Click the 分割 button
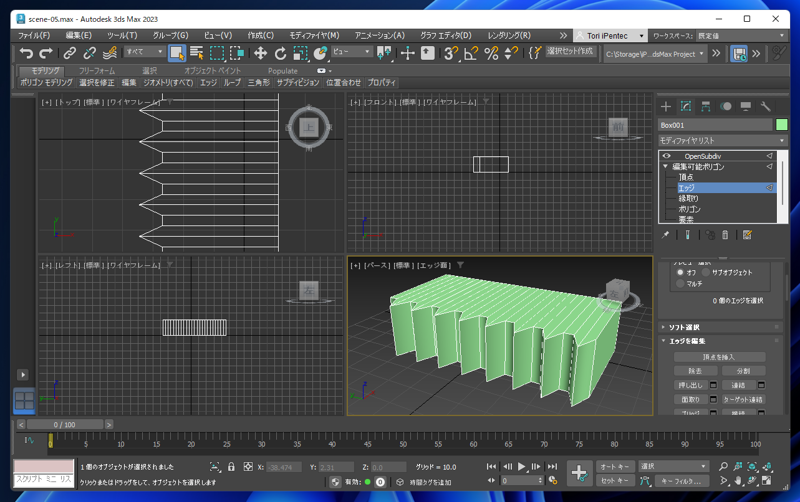 coord(743,371)
